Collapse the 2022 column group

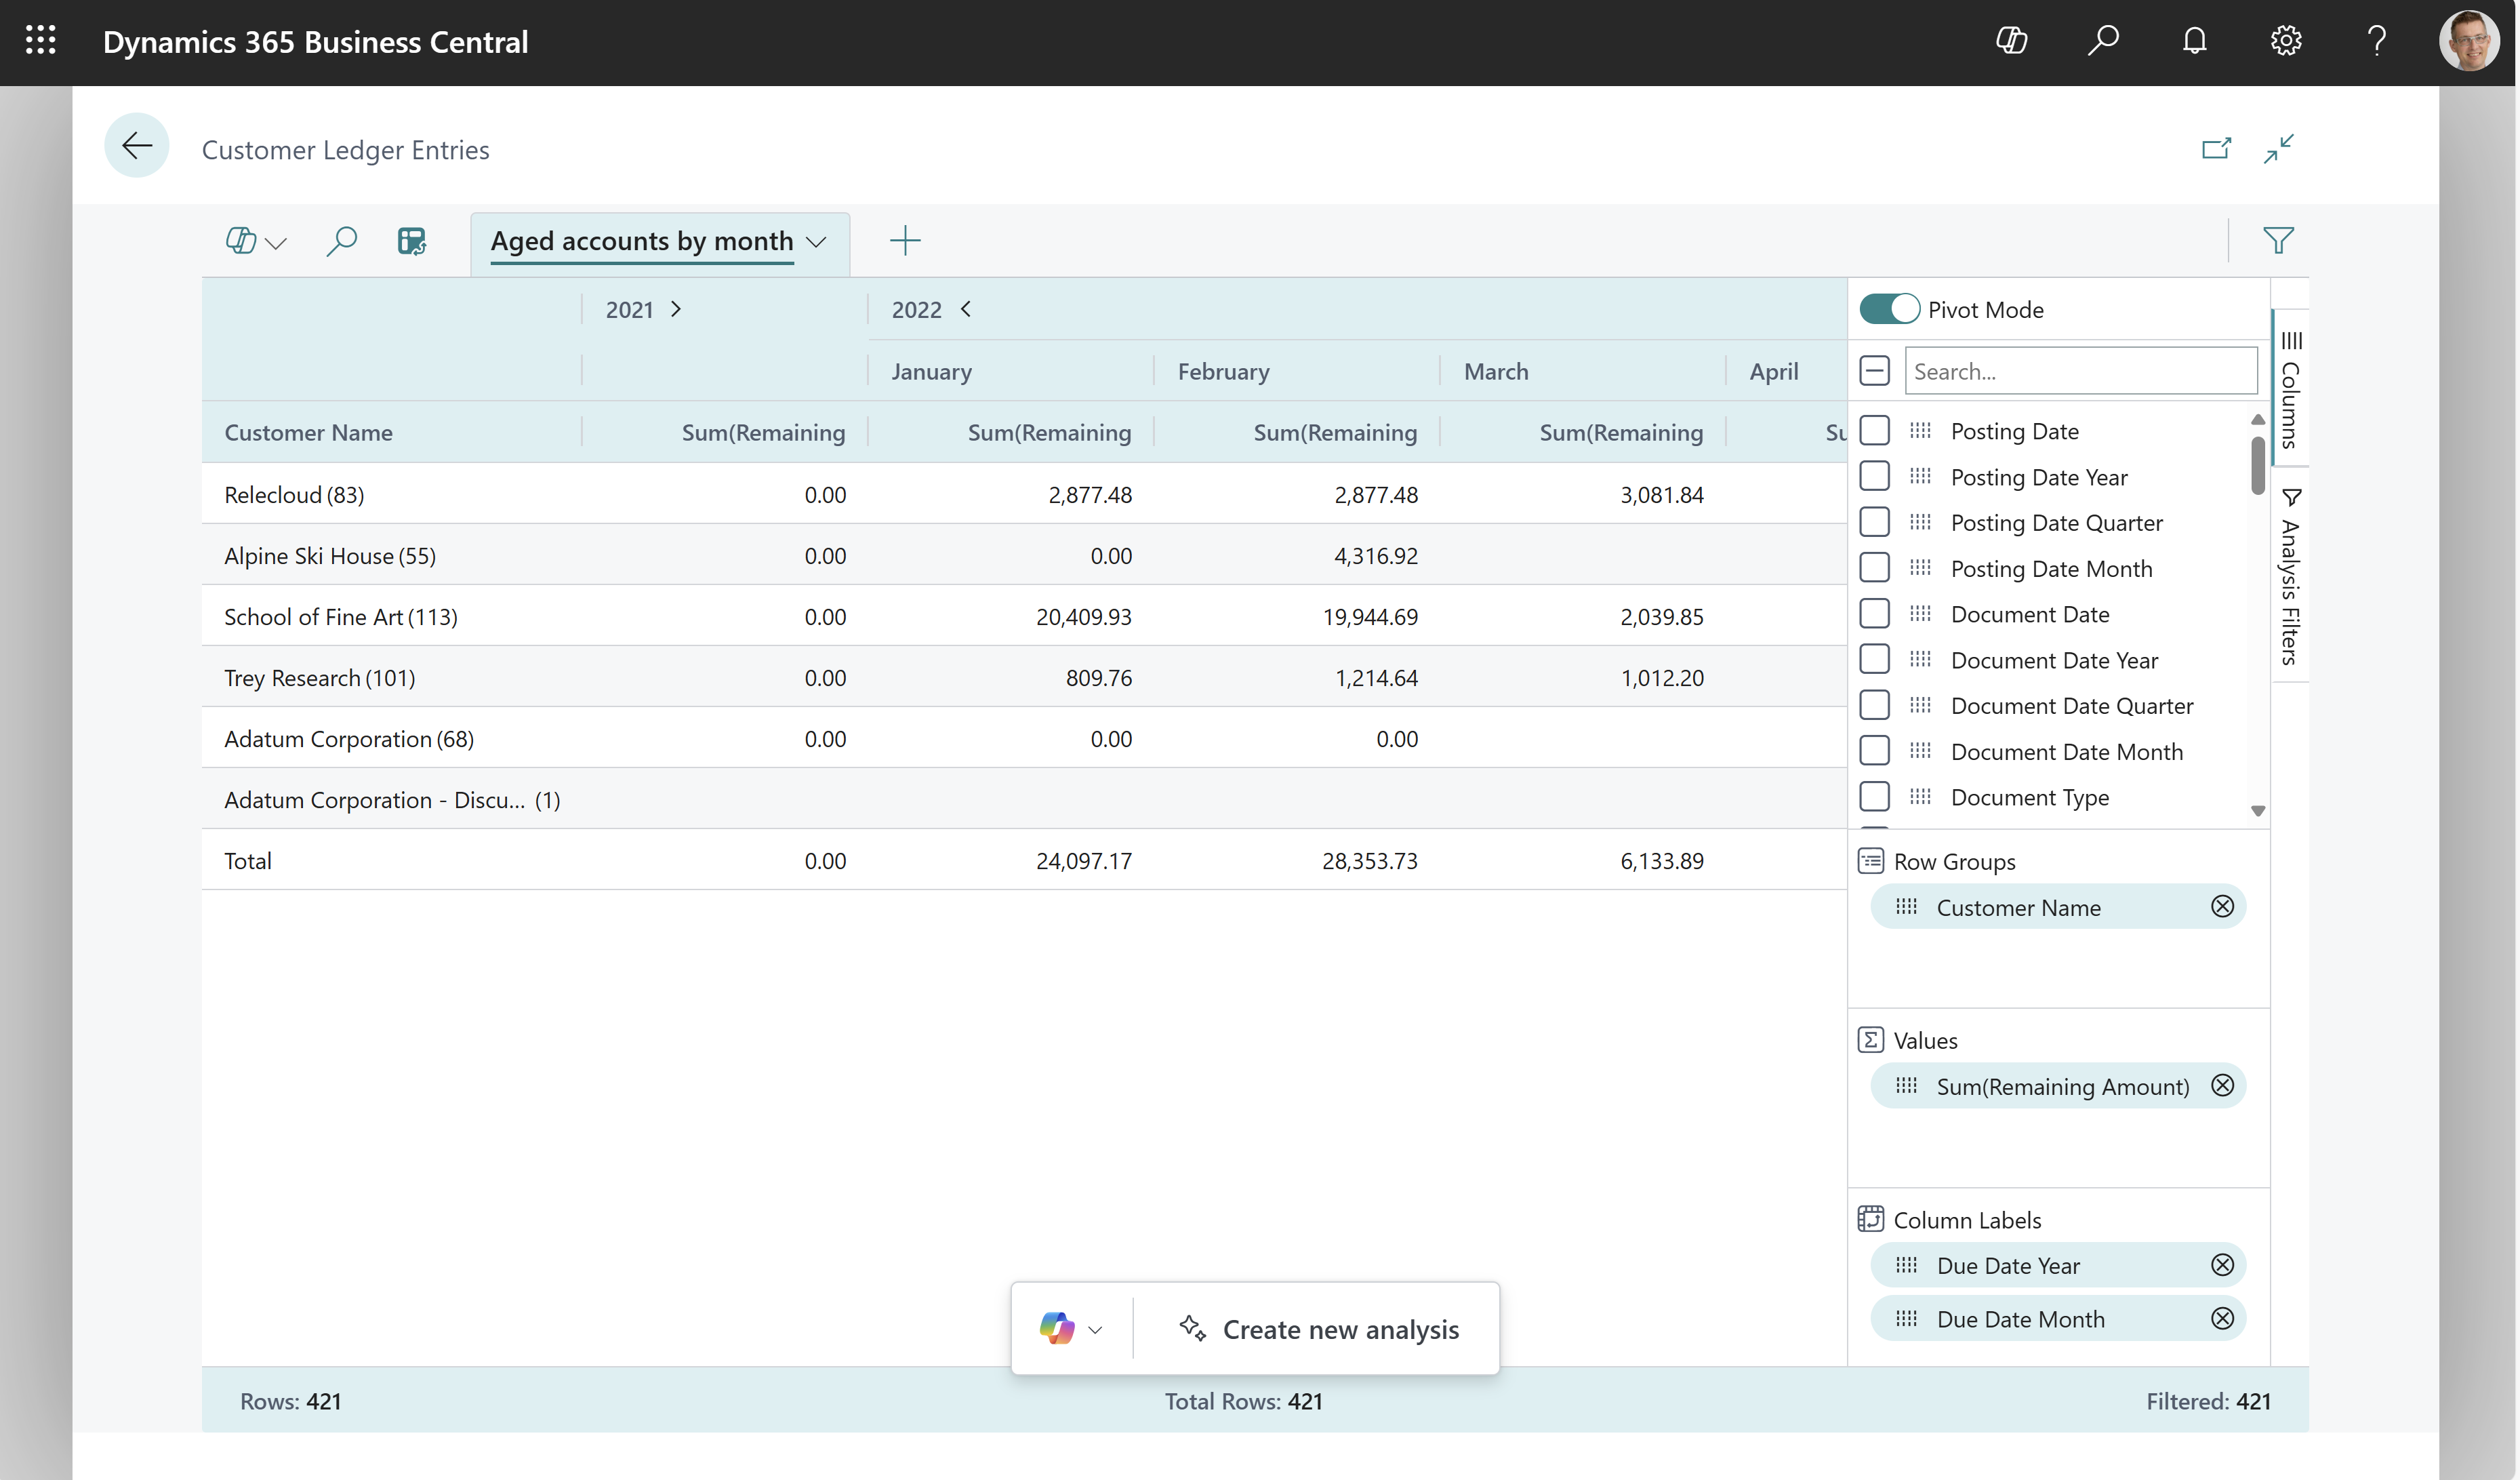966,309
